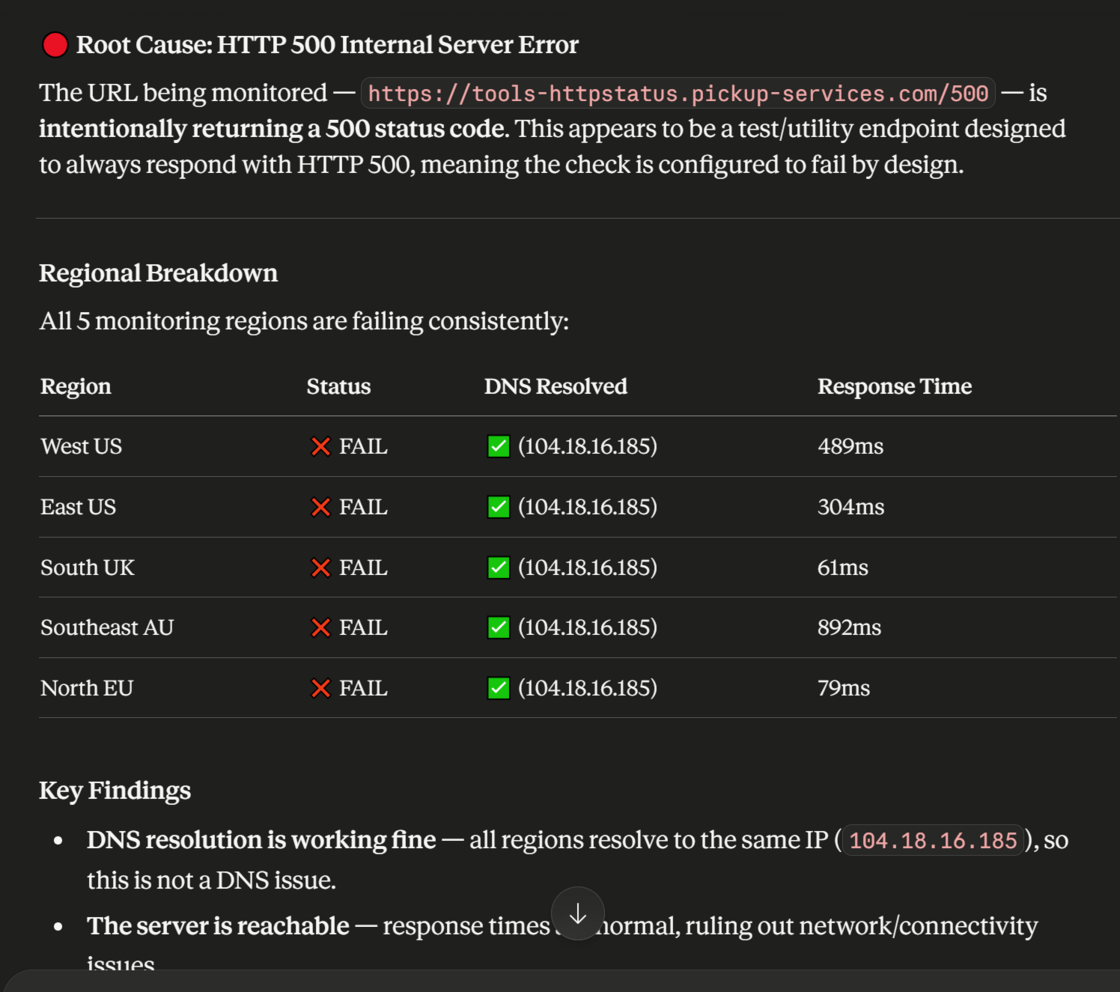Viewport: 1120px width, 992px height.
Task: Click the IP address in Southeast AU row
Action: tap(587, 628)
